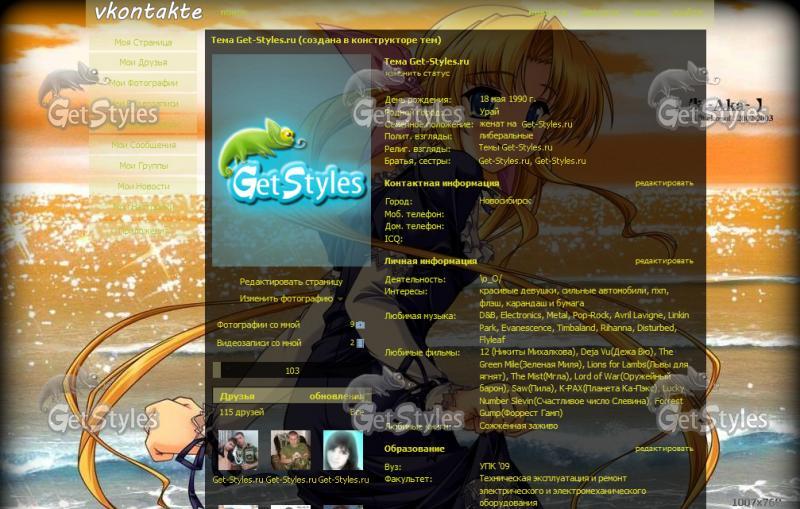800x509 pixels.
Task: Click the political views value либеральные
Action: click(506, 136)
